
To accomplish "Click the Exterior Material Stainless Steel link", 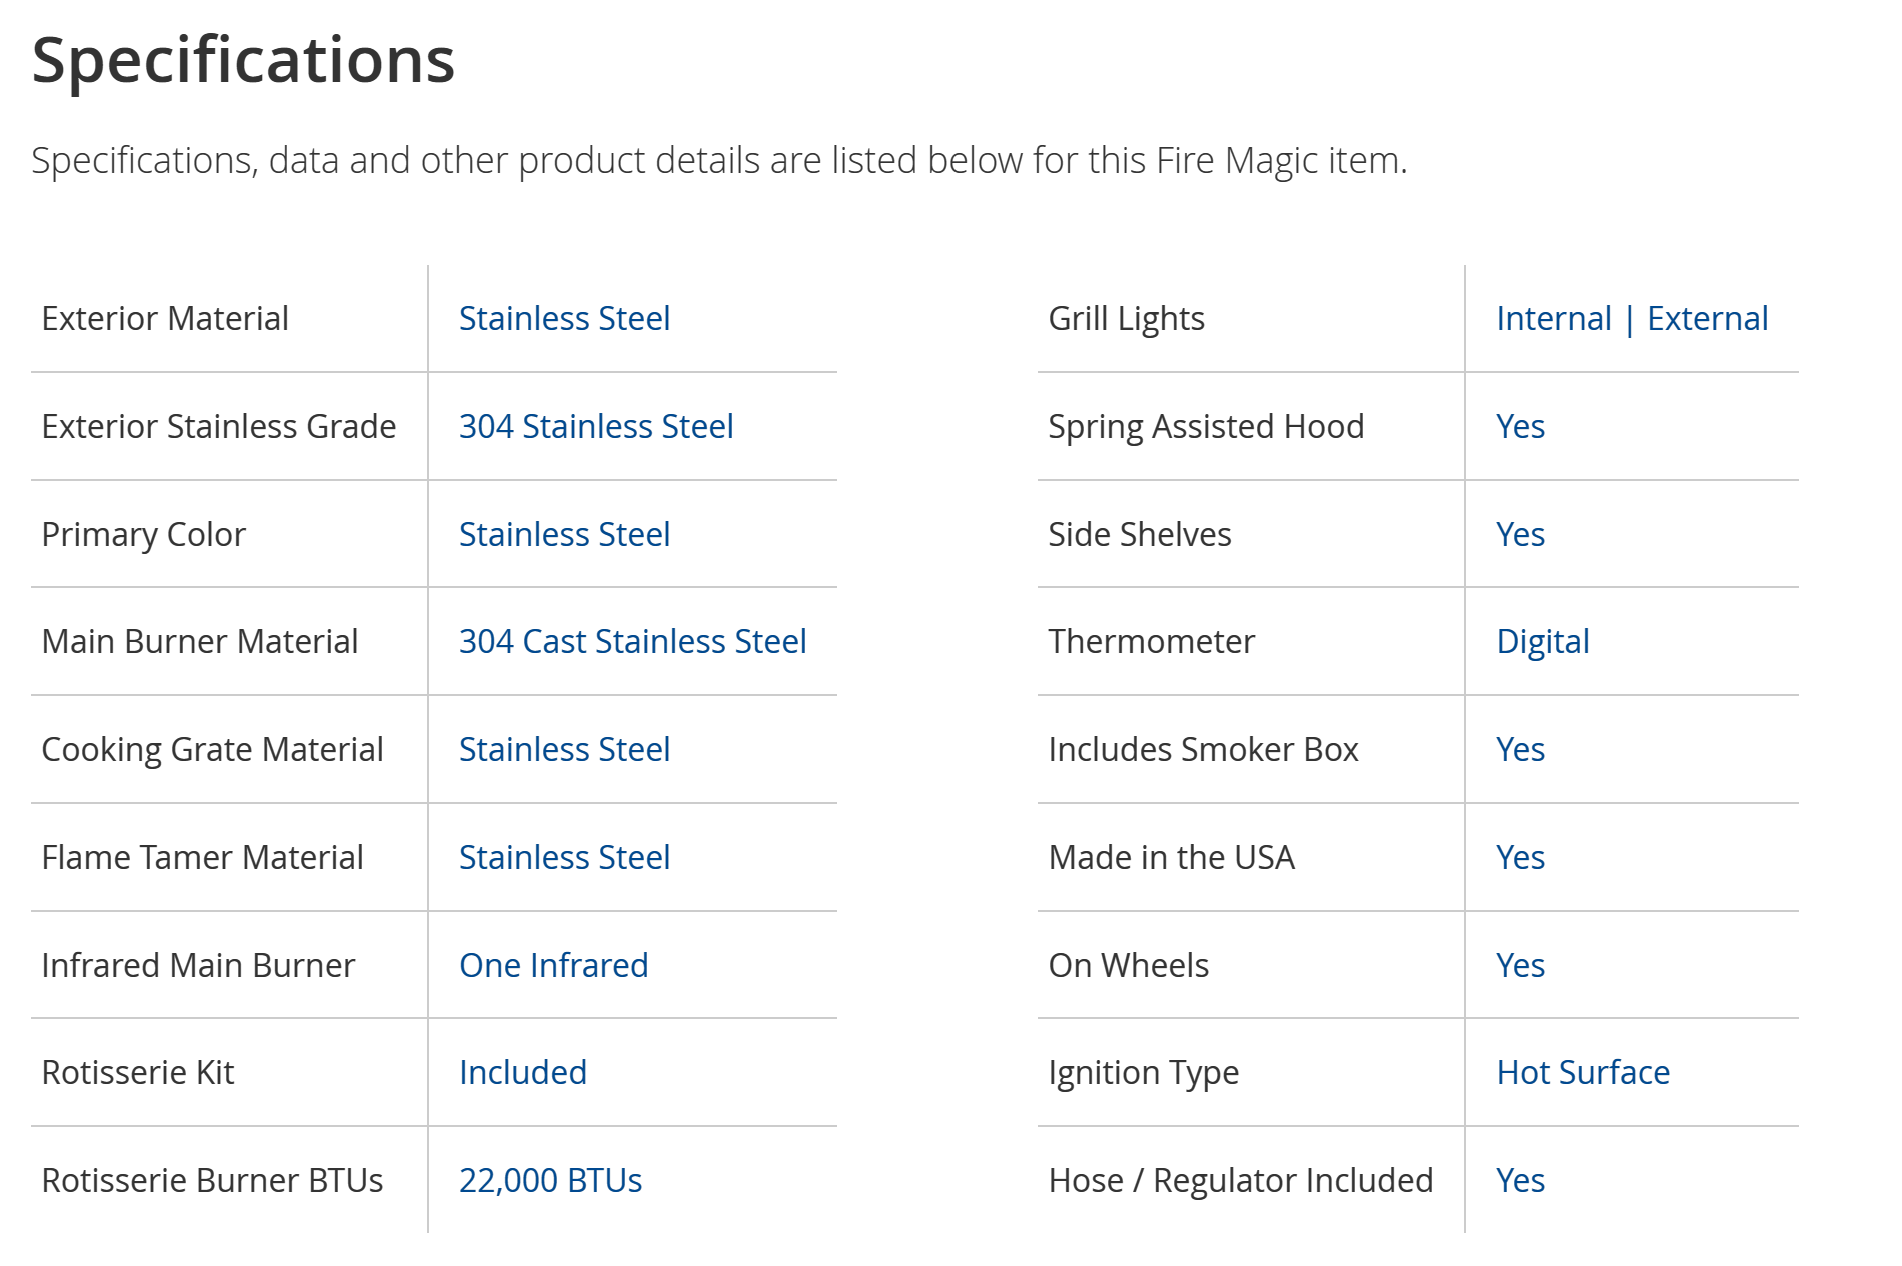I will tap(564, 319).
